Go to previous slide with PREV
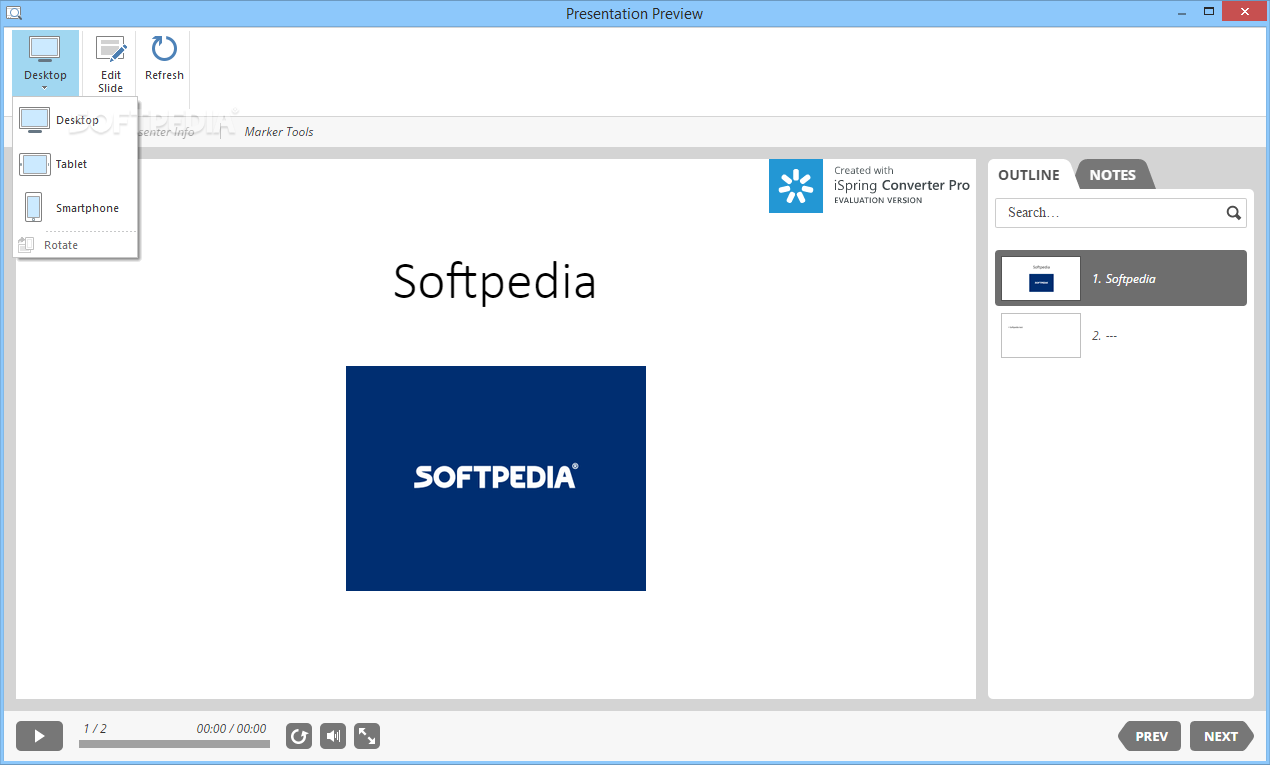The height and width of the screenshot is (765, 1270). pos(1150,736)
